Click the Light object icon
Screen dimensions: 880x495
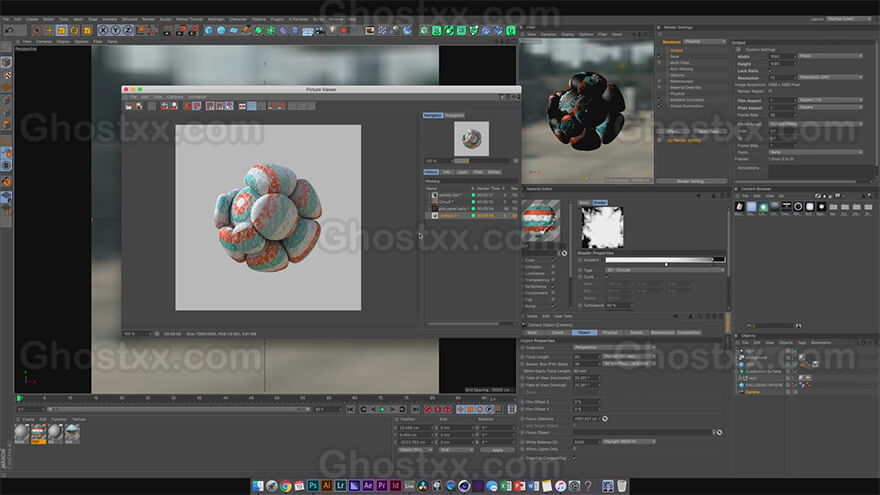tap(332, 30)
